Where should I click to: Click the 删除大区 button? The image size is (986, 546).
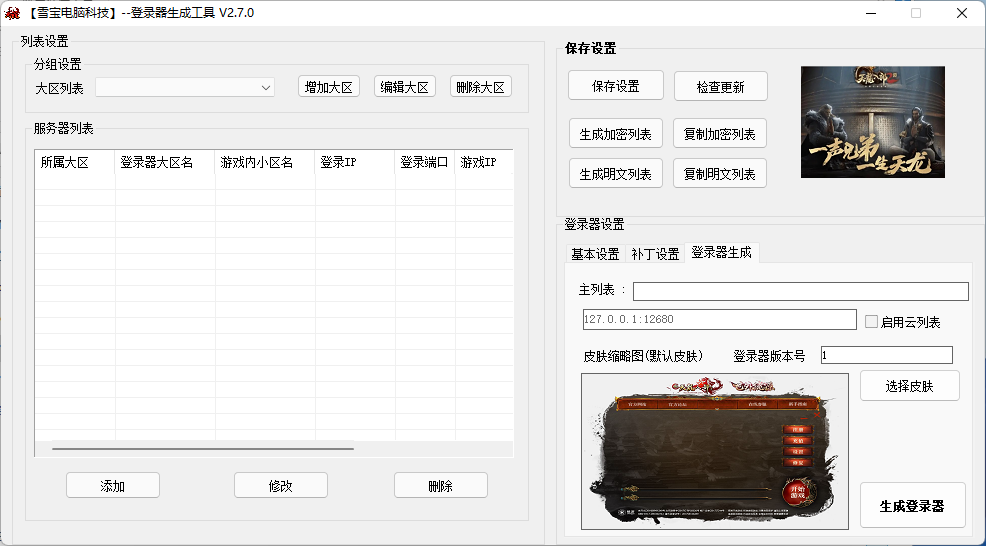(480, 87)
